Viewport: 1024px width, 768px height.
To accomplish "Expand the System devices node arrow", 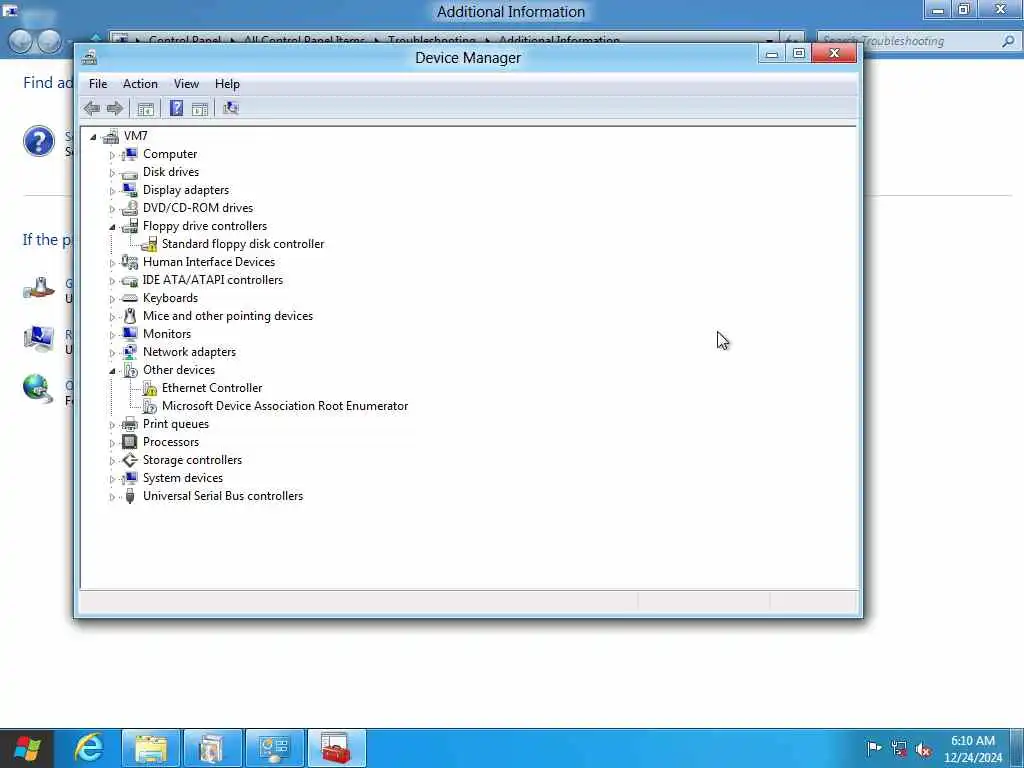I will pyautogui.click(x=112, y=479).
